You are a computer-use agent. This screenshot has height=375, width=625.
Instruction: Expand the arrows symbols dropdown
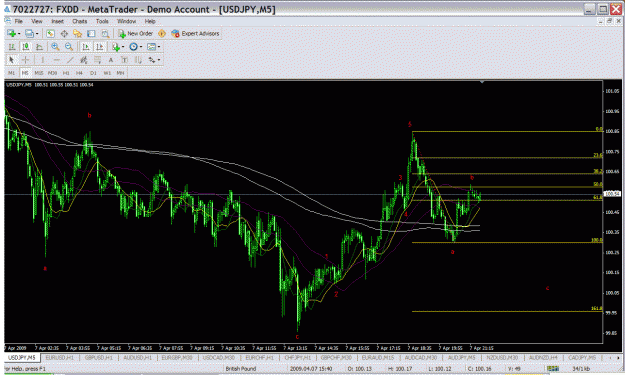pos(159,60)
